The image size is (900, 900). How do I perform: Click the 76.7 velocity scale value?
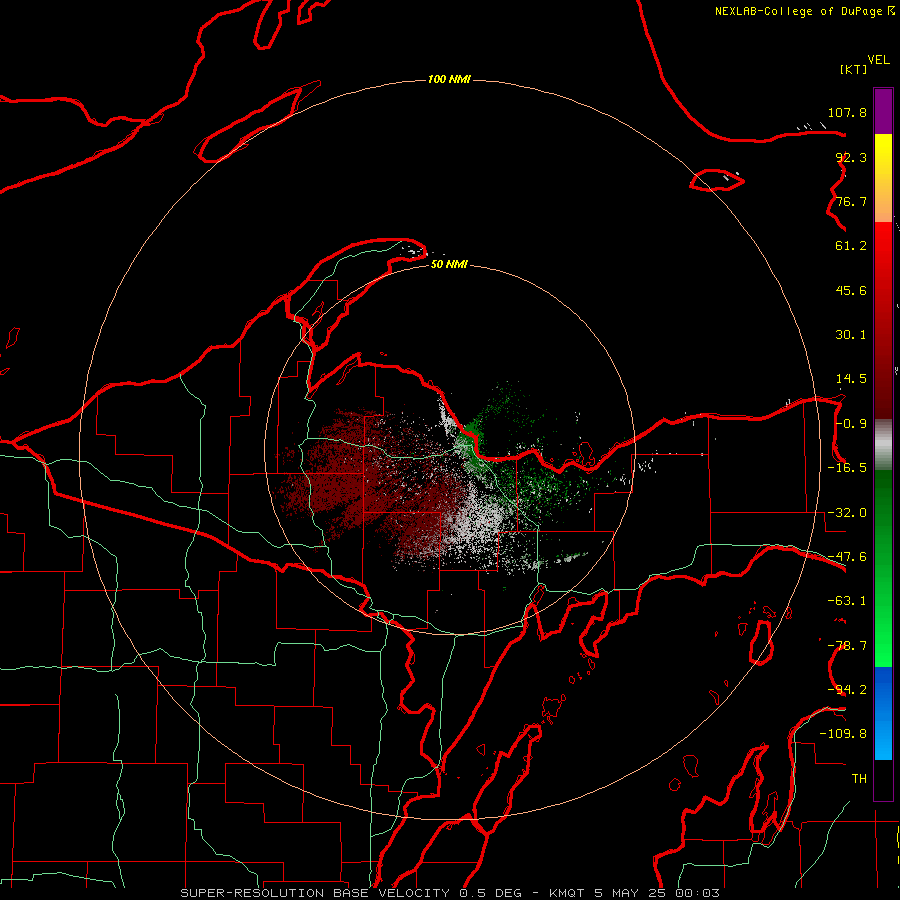pyautogui.click(x=851, y=201)
